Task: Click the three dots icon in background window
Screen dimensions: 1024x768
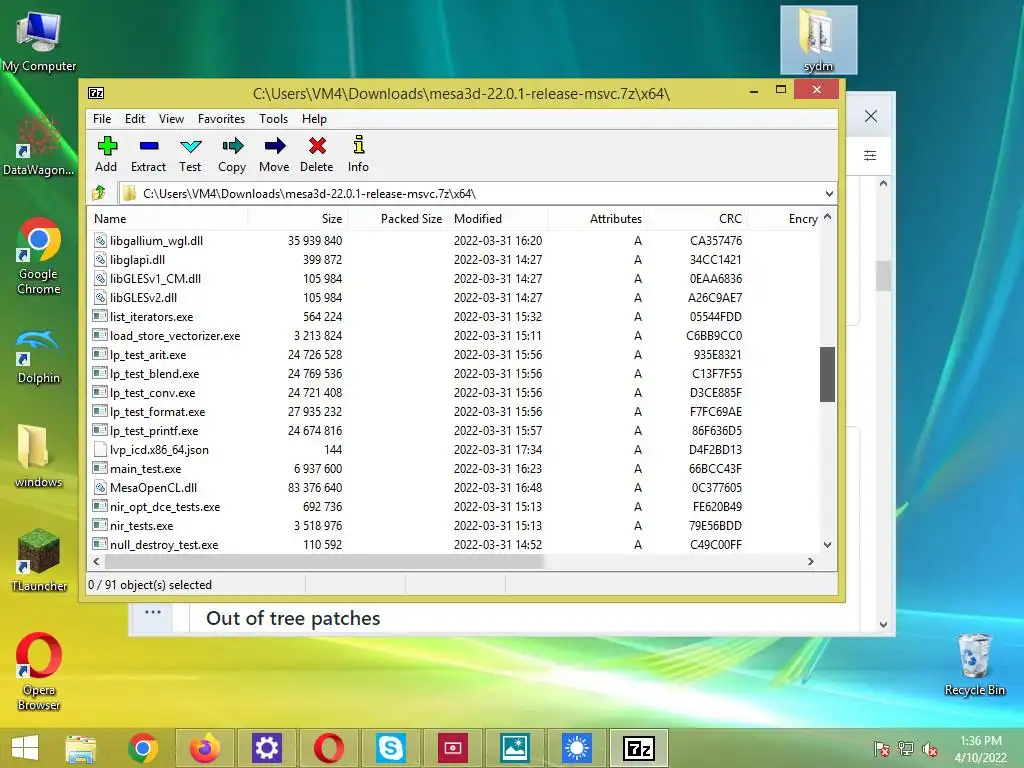Action: [153, 612]
